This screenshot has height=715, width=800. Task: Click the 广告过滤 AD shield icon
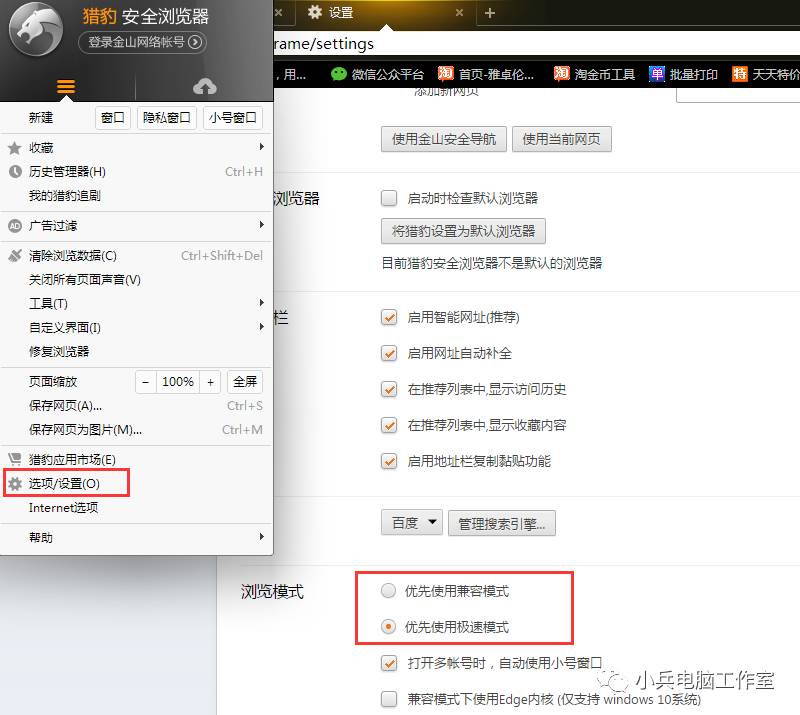[x=14, y=225]
